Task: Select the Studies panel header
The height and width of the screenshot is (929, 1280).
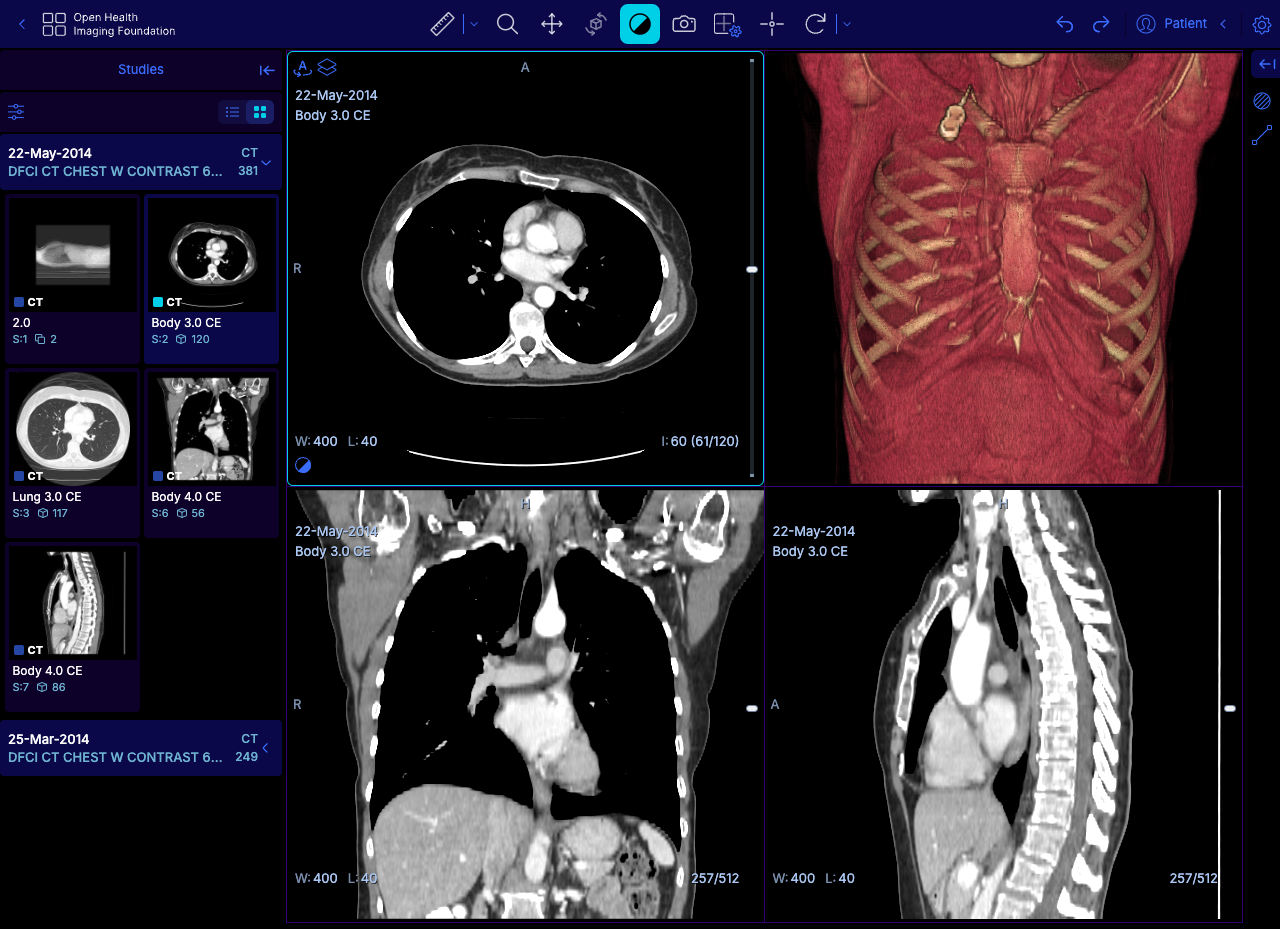Action: pos(141,69)
